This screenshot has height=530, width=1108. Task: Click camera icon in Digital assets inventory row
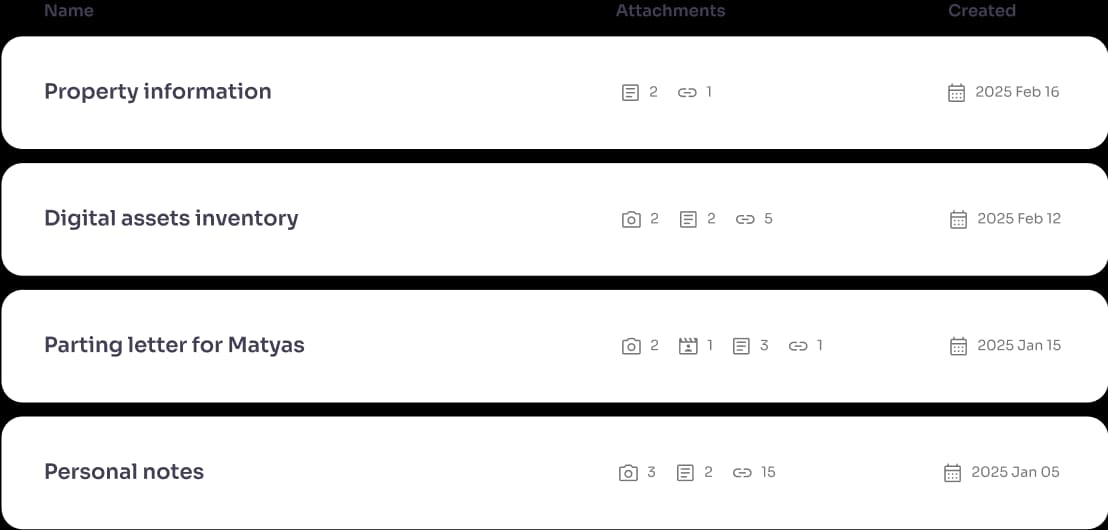tap(631, 220)
